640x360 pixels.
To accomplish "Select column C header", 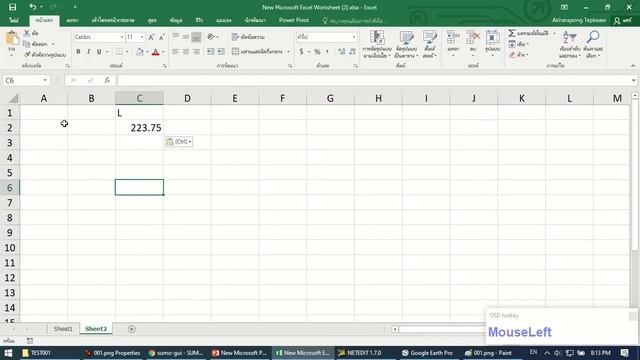I will click(140, 98).
